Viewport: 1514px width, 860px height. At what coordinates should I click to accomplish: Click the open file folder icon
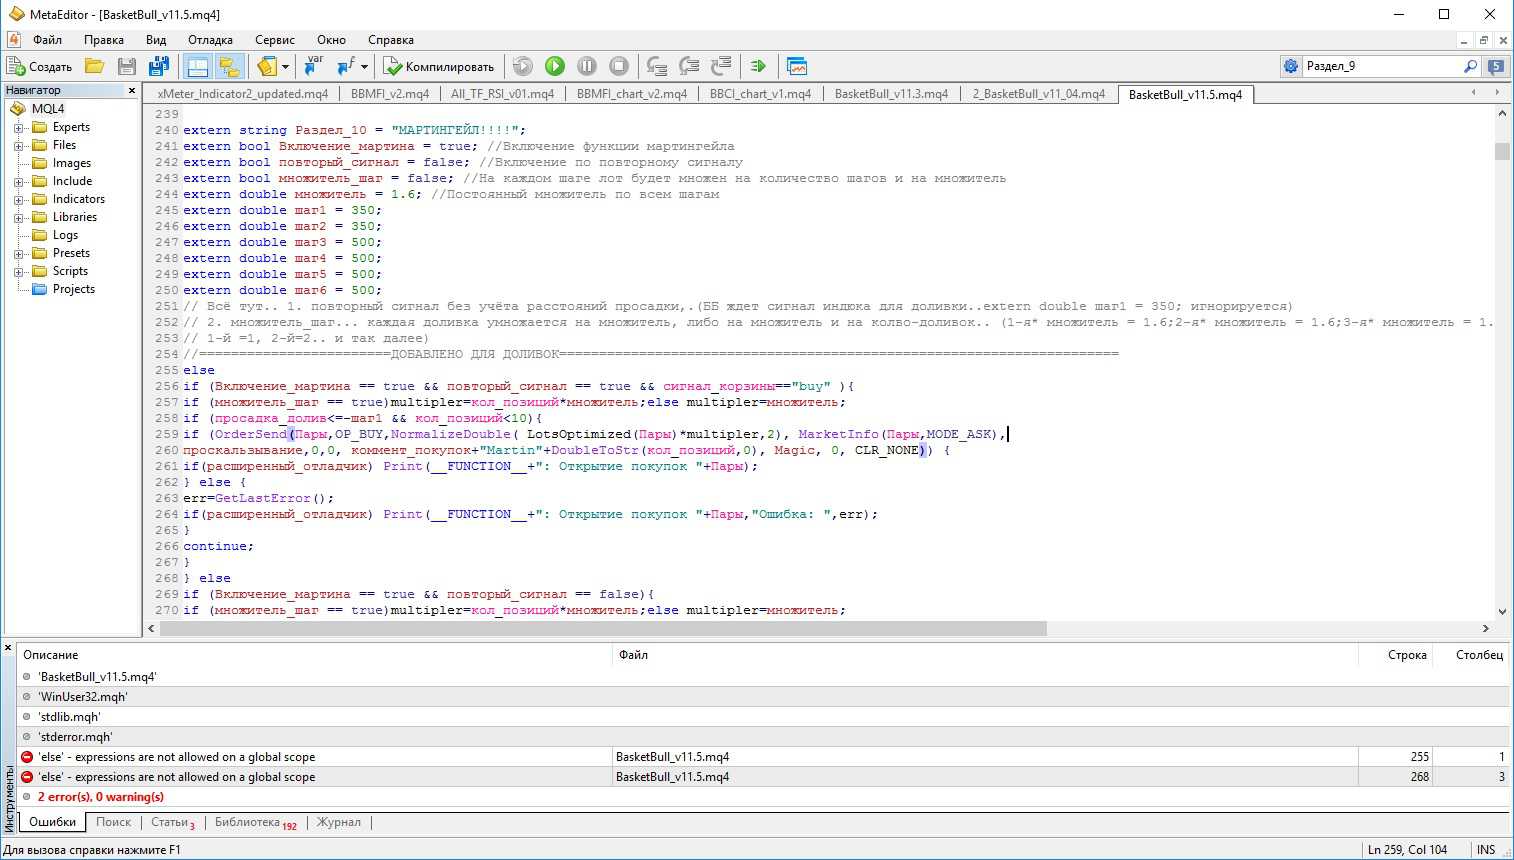(x=95, y=66)
